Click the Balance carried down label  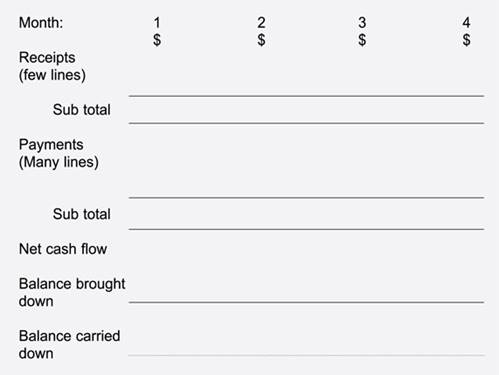(x=69, y=345)
